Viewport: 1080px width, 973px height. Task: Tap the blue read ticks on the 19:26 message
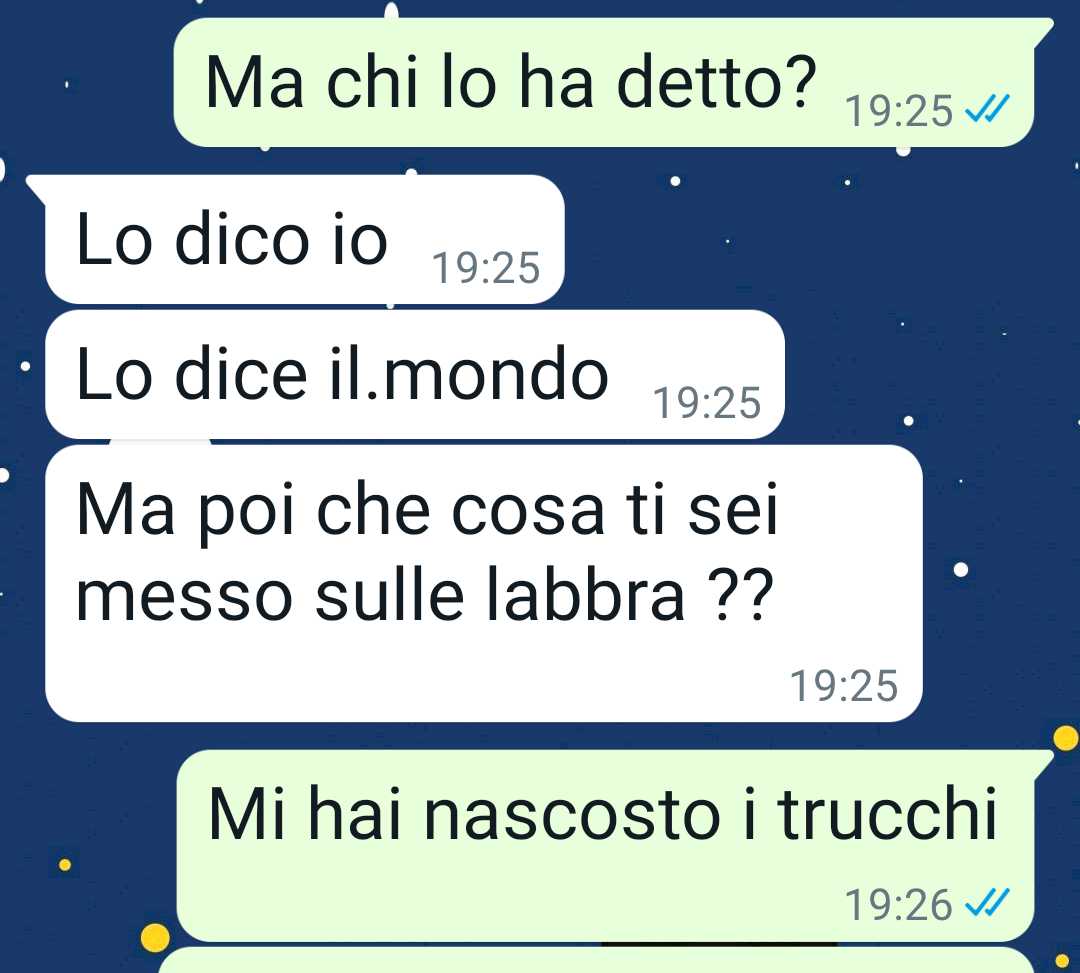tap(988, 903)
